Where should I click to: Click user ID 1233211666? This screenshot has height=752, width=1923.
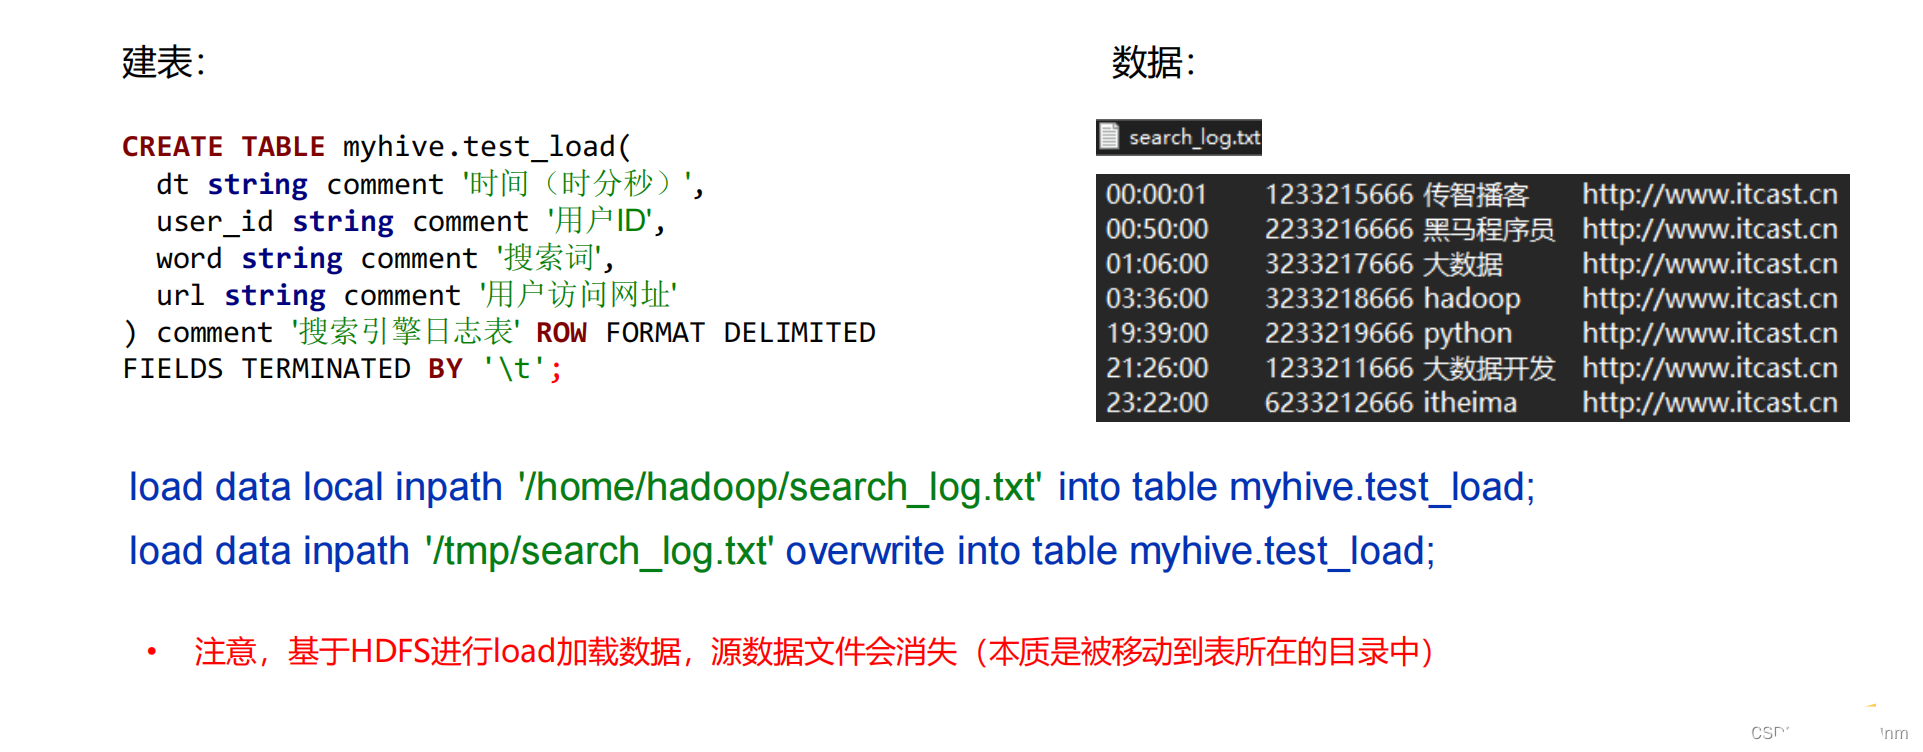[1339, 368]
